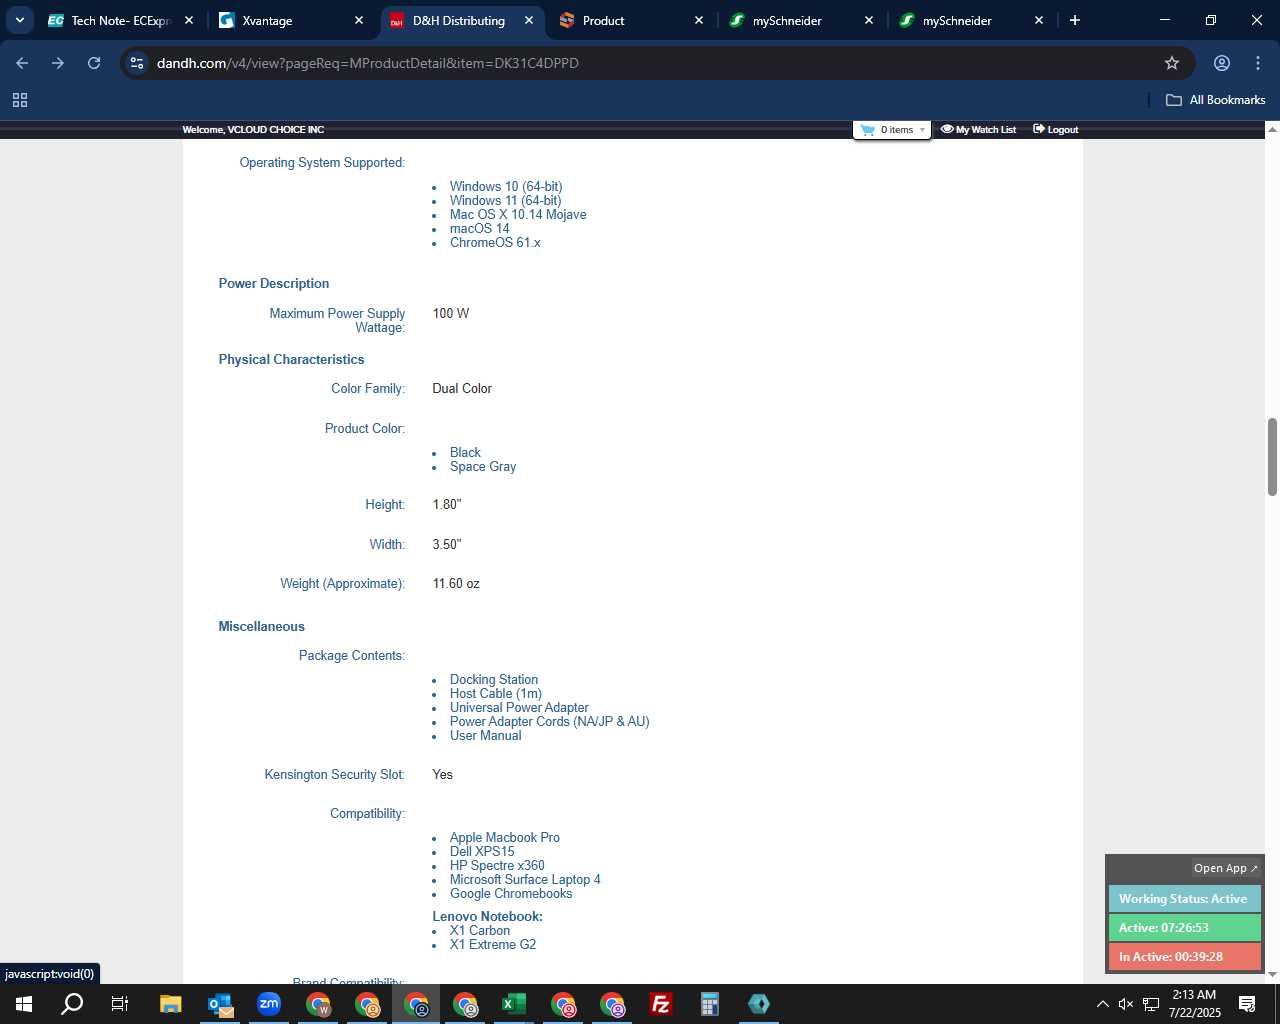Viewport: 1280px width, 1024px height.
Task: Open the Chrome profile icon
Action: (x=1222, y=63)
